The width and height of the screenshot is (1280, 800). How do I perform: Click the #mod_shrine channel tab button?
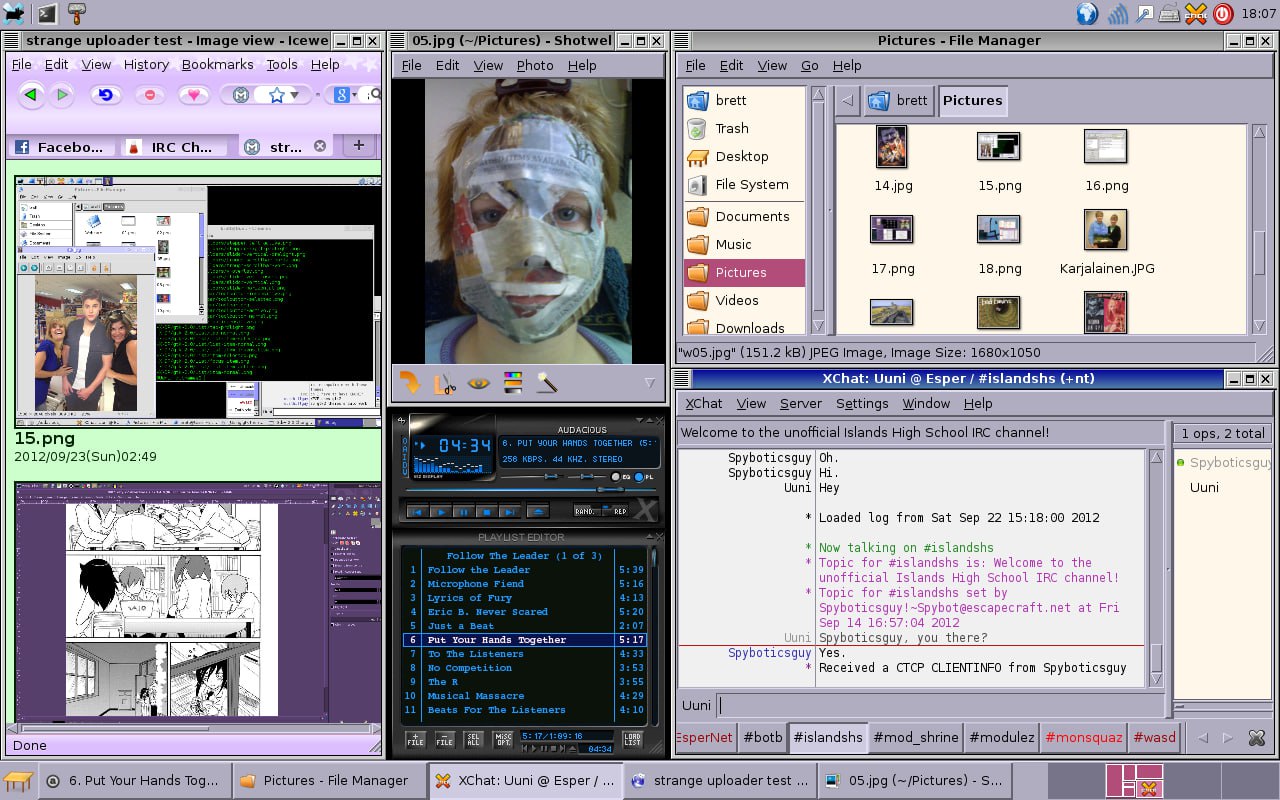[x=913, y=738]
